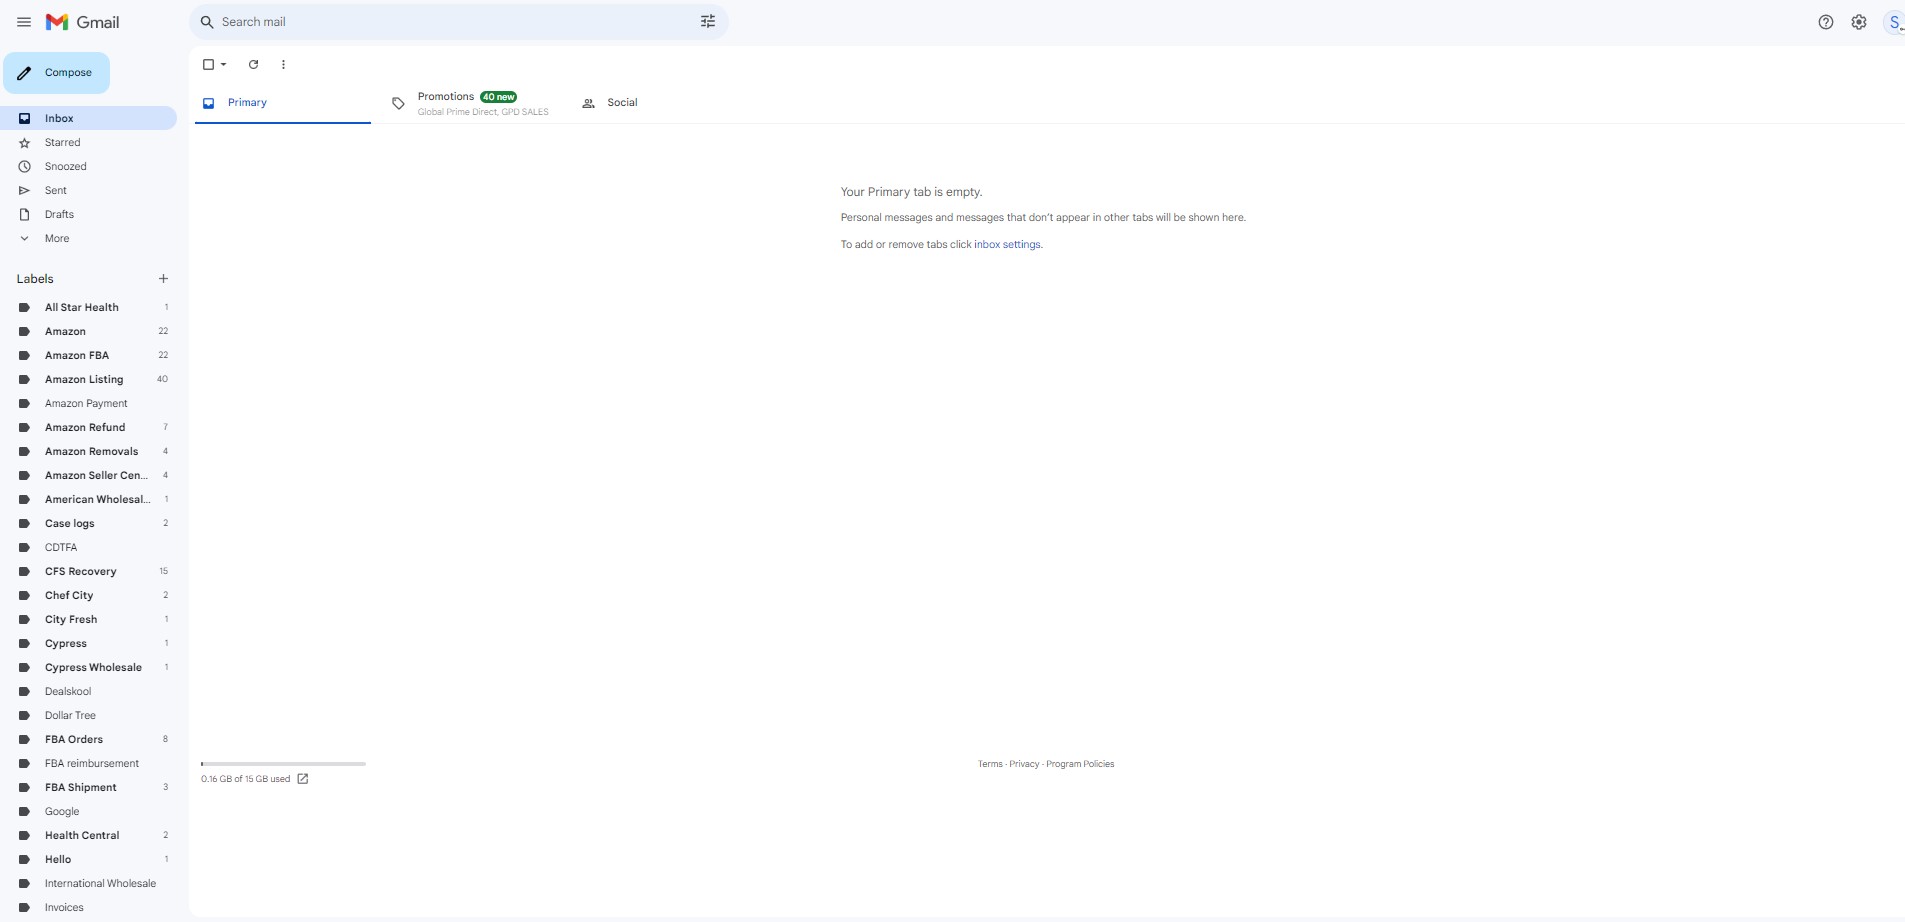Screen dimensions: 1905x922
Task: Switch to the Social tab
Action: [665, 103]
